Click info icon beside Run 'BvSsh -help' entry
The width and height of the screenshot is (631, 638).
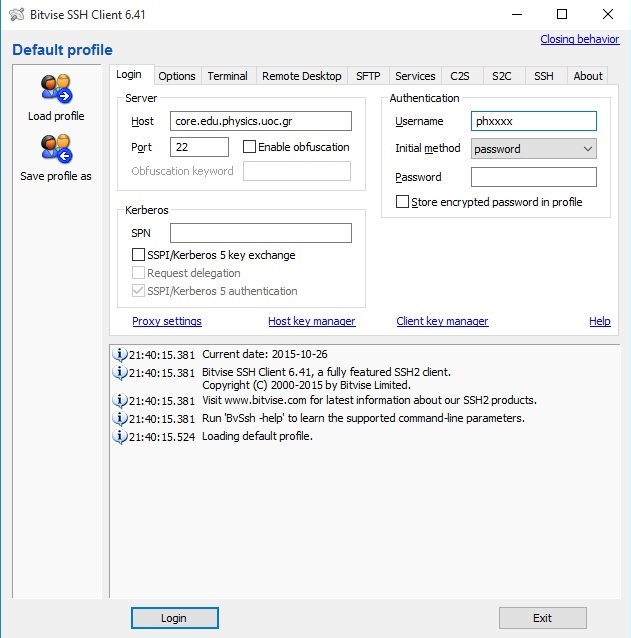[119, 419]
